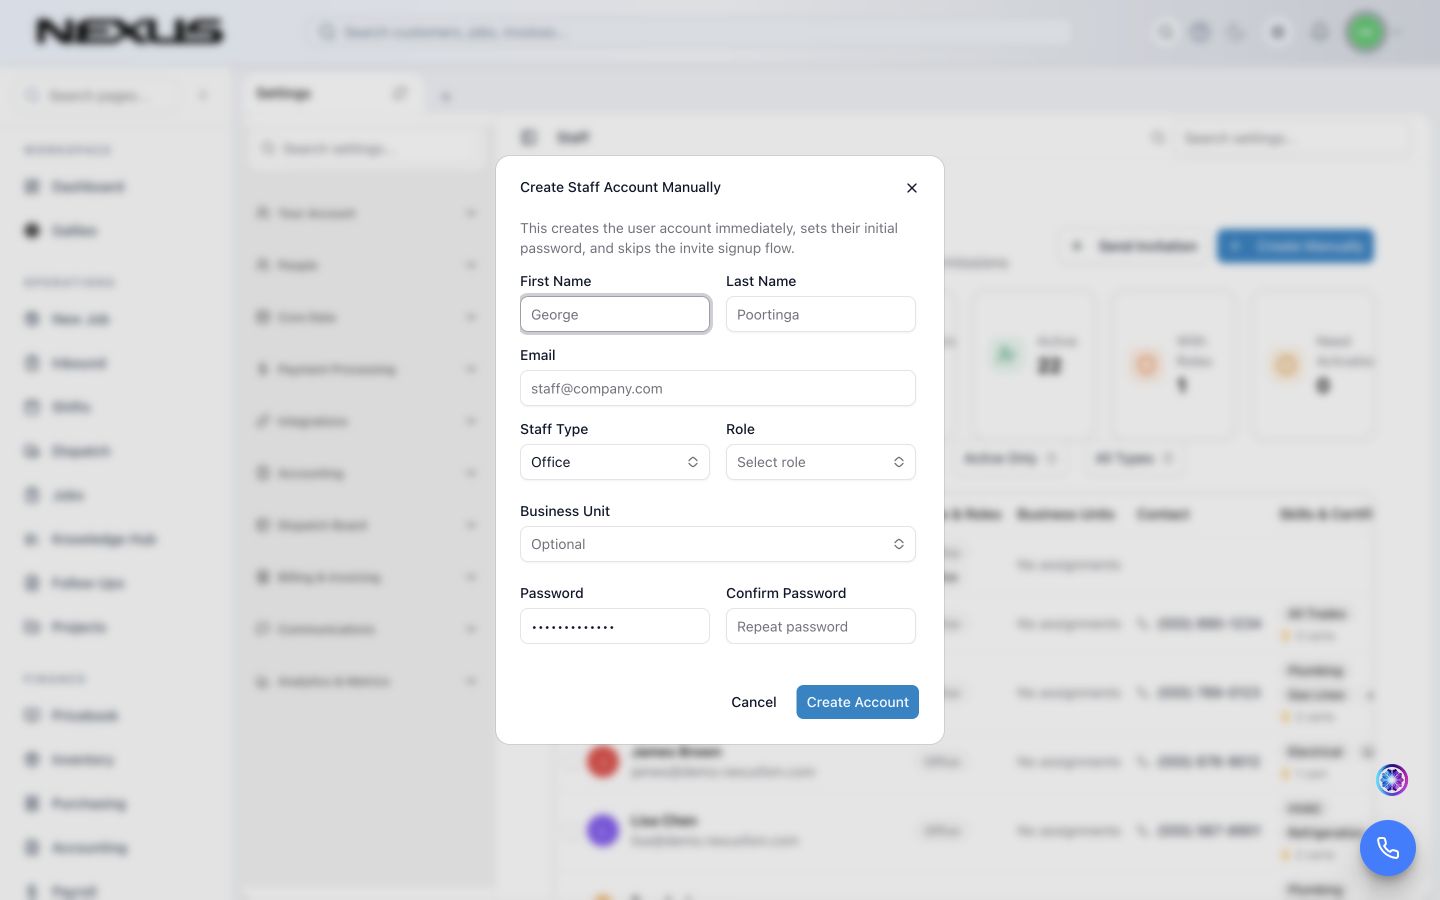Click the Create Account button

click(x=857, y=702)
